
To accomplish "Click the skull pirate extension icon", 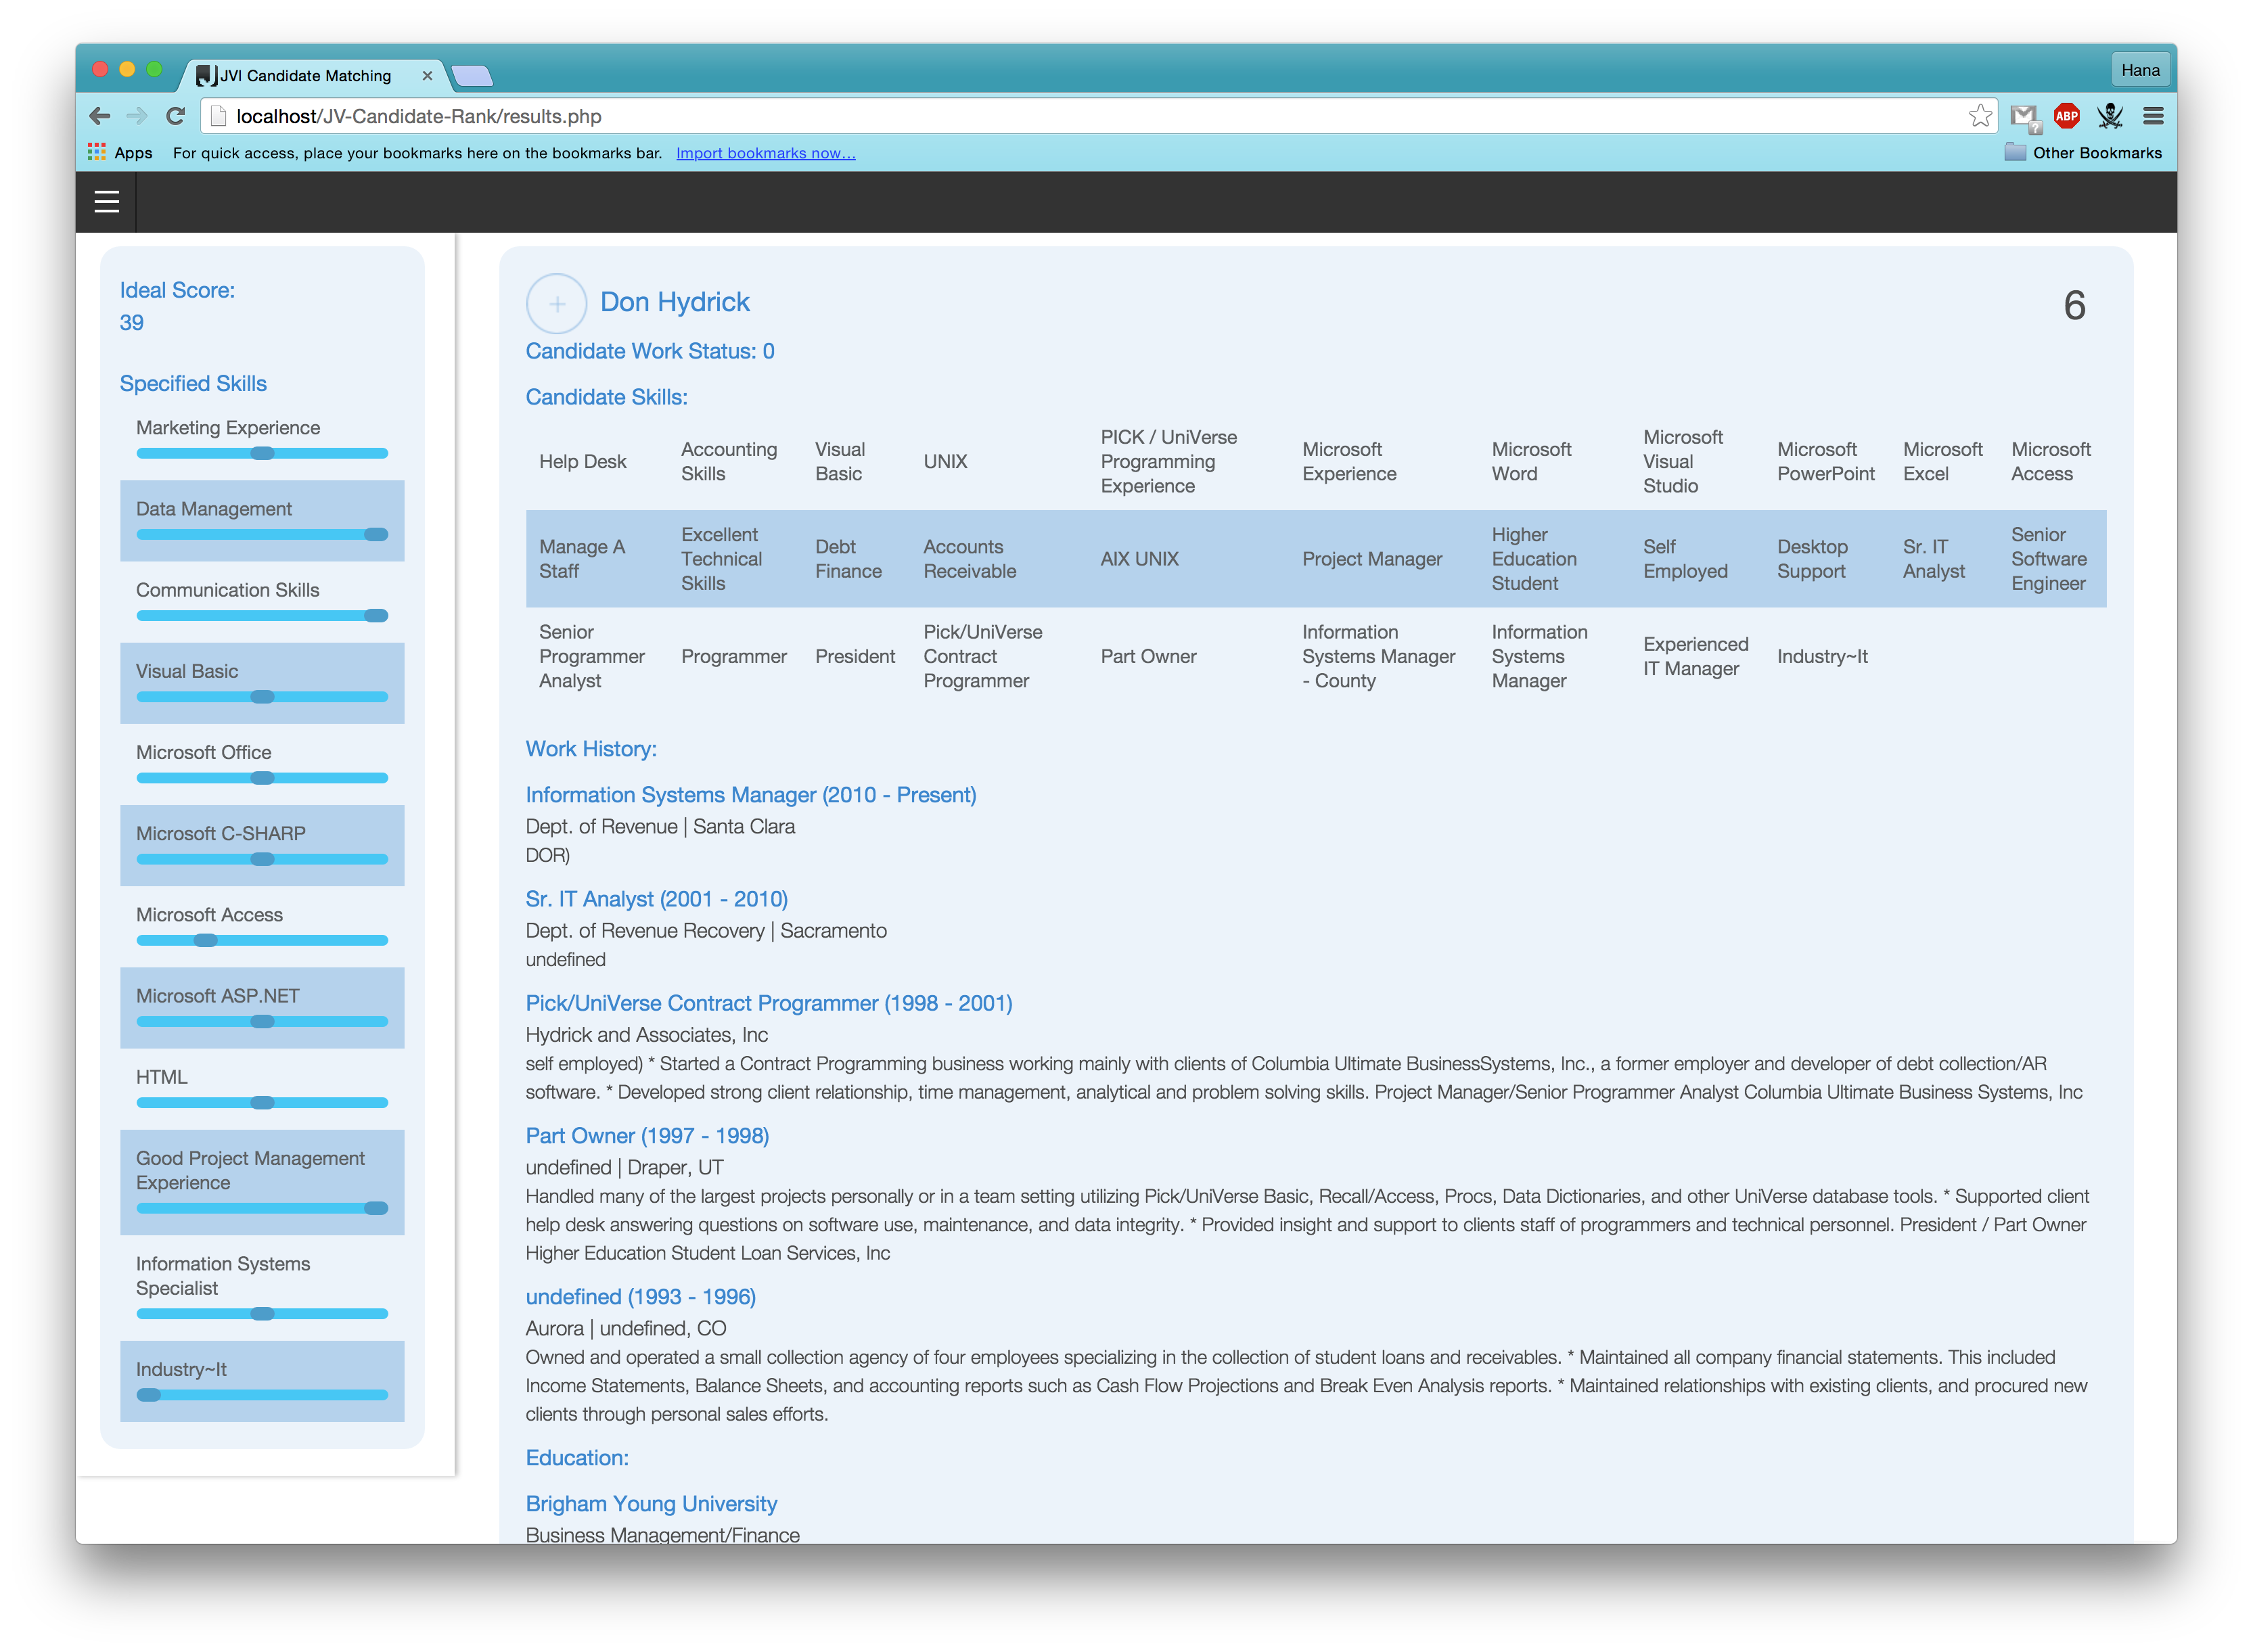I will [2110, 116].
